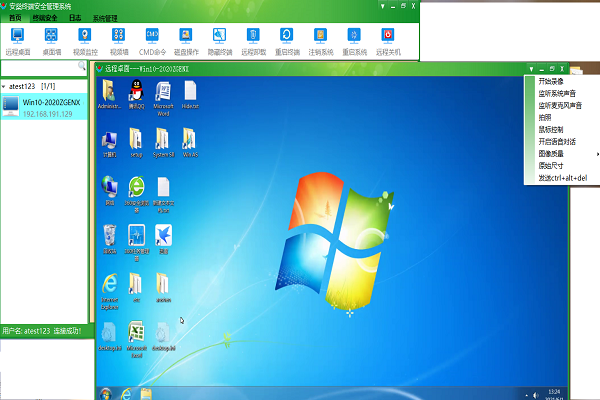Select the Hide.txt file on remote desktop

(190, 94)
